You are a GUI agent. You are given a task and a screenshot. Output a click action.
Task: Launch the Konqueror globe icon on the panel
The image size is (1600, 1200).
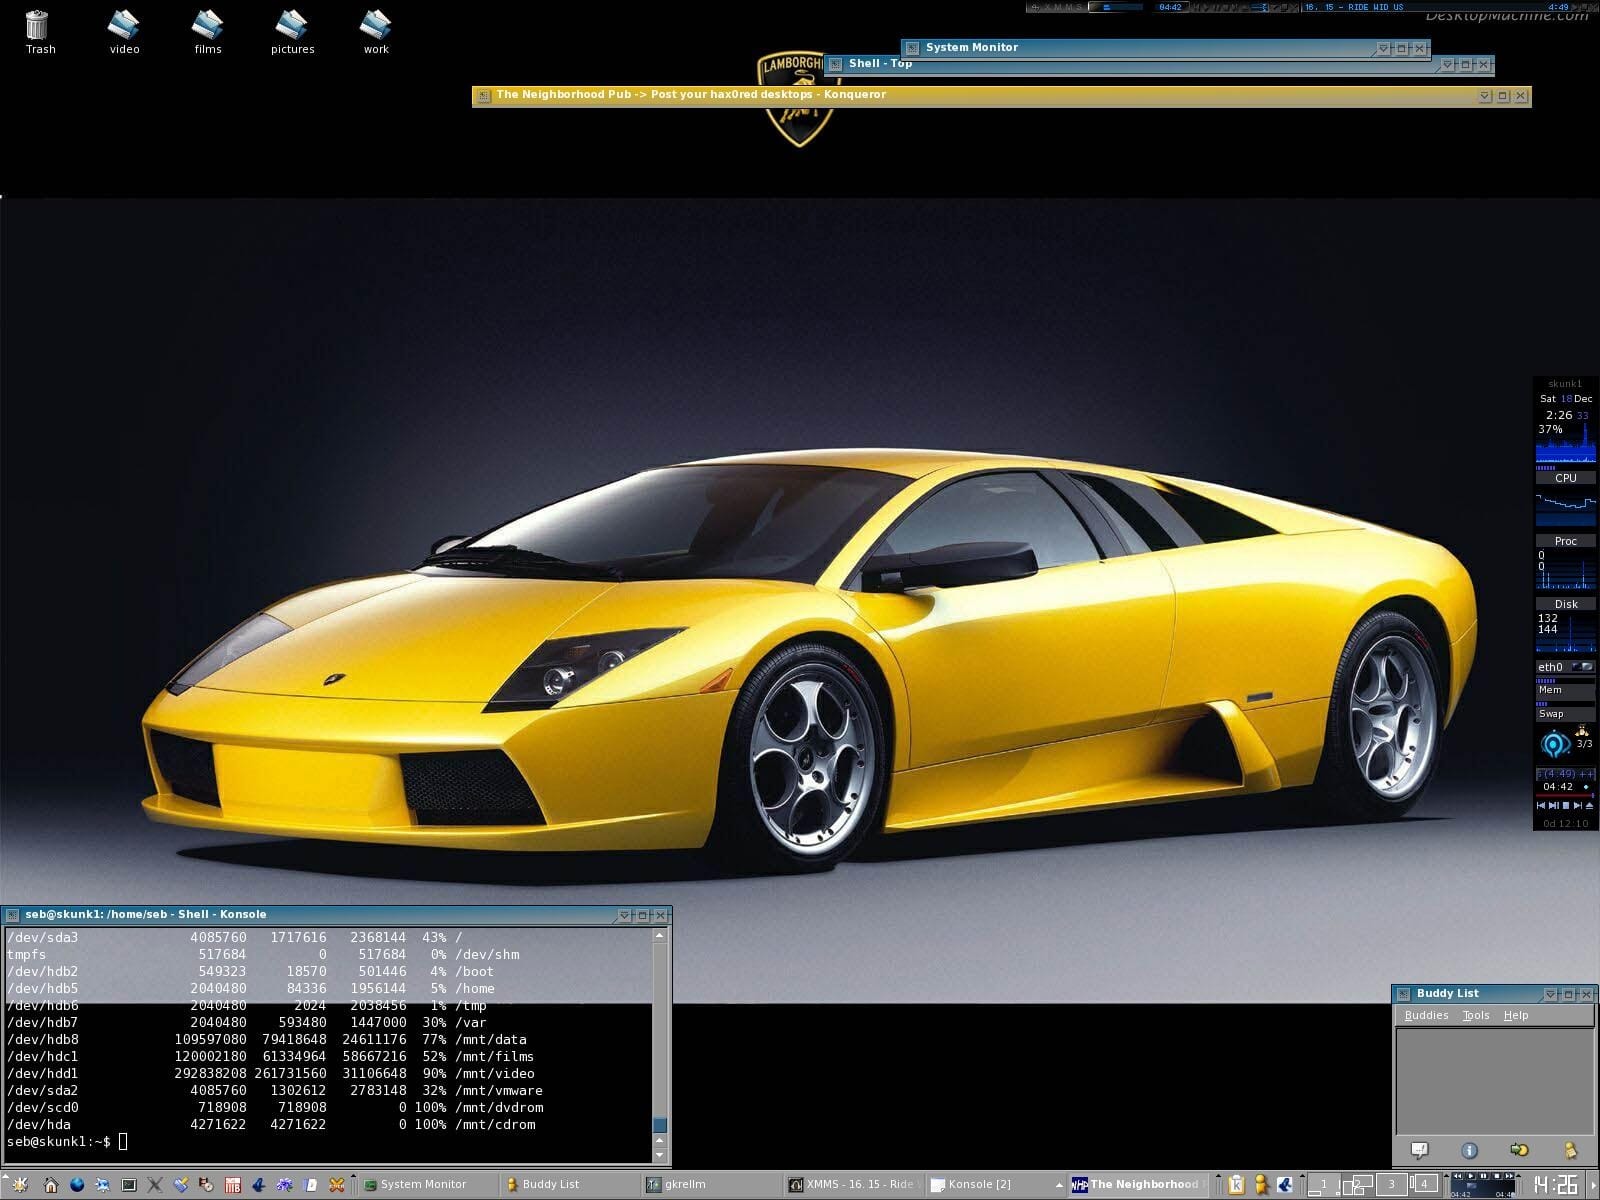77,1185
